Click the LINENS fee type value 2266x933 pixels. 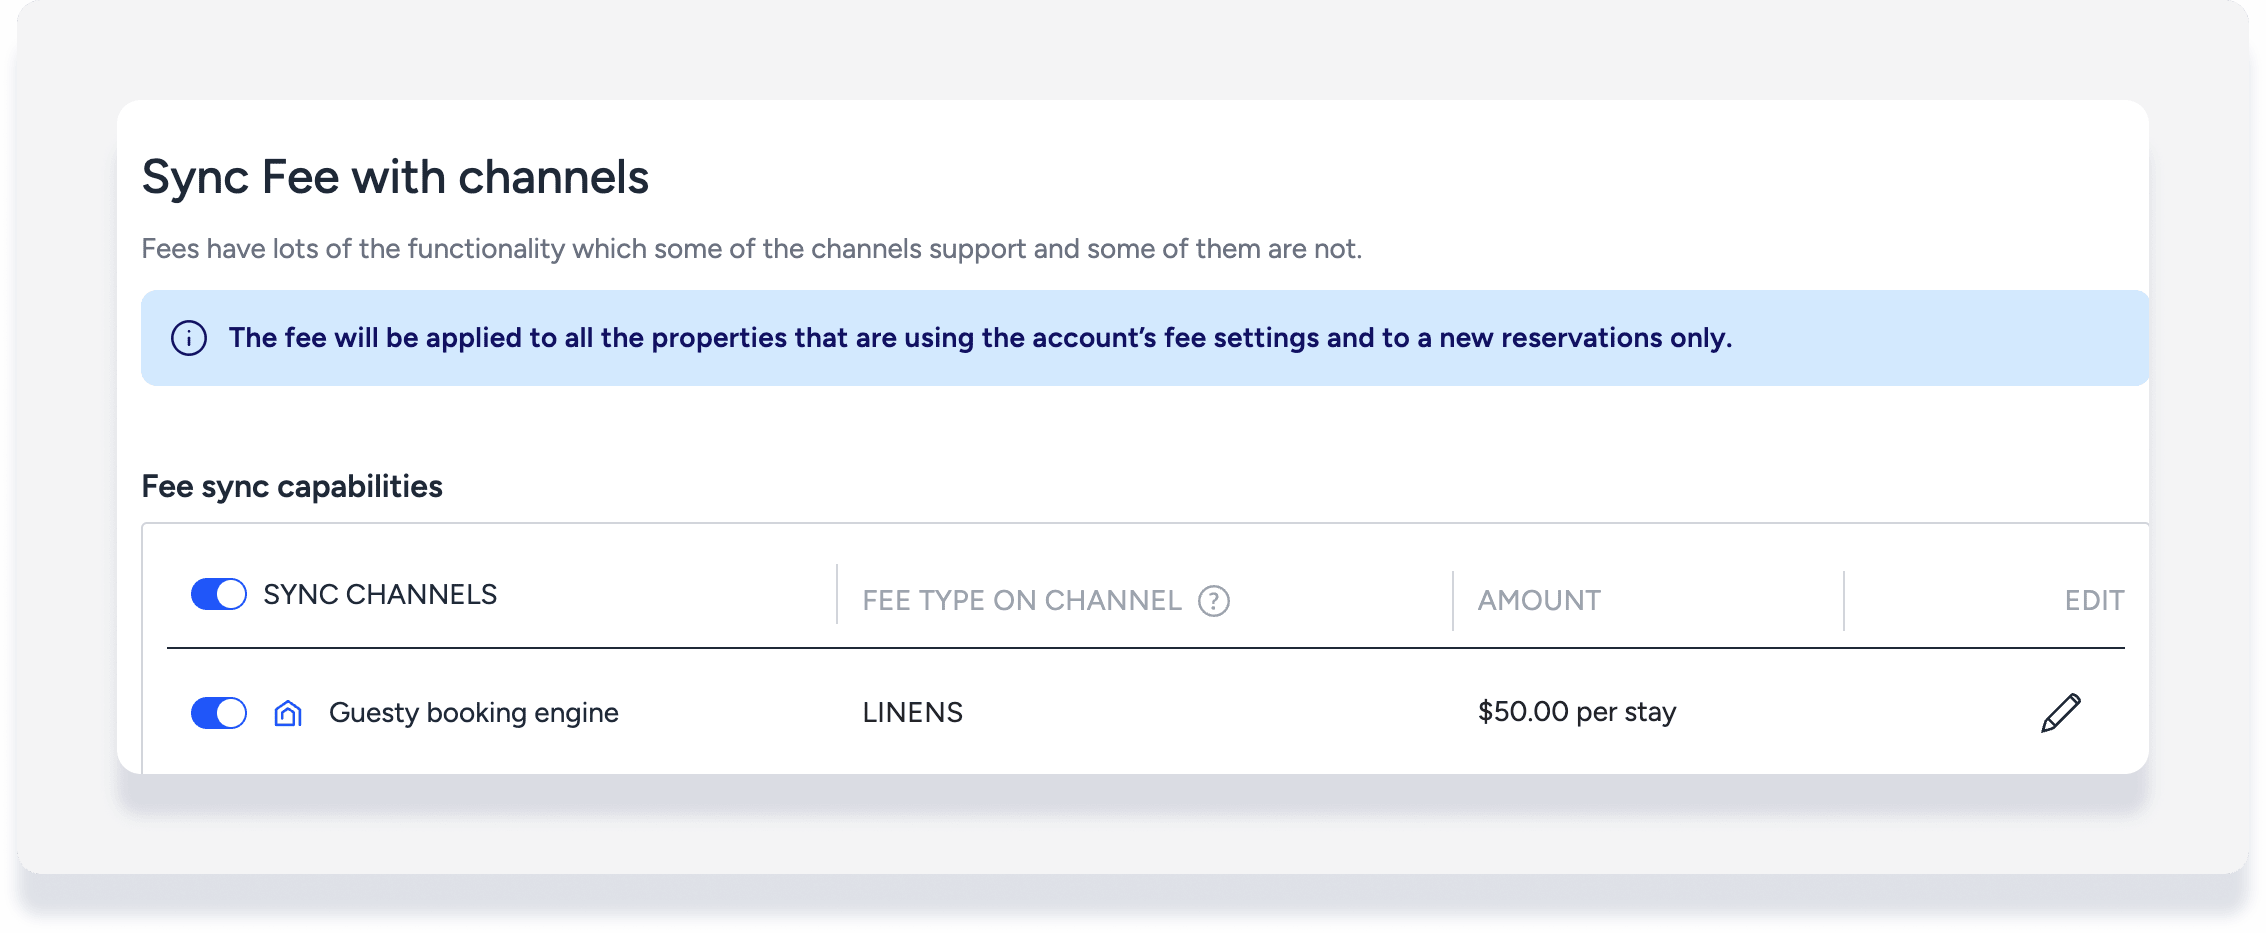tap(912, 713)
